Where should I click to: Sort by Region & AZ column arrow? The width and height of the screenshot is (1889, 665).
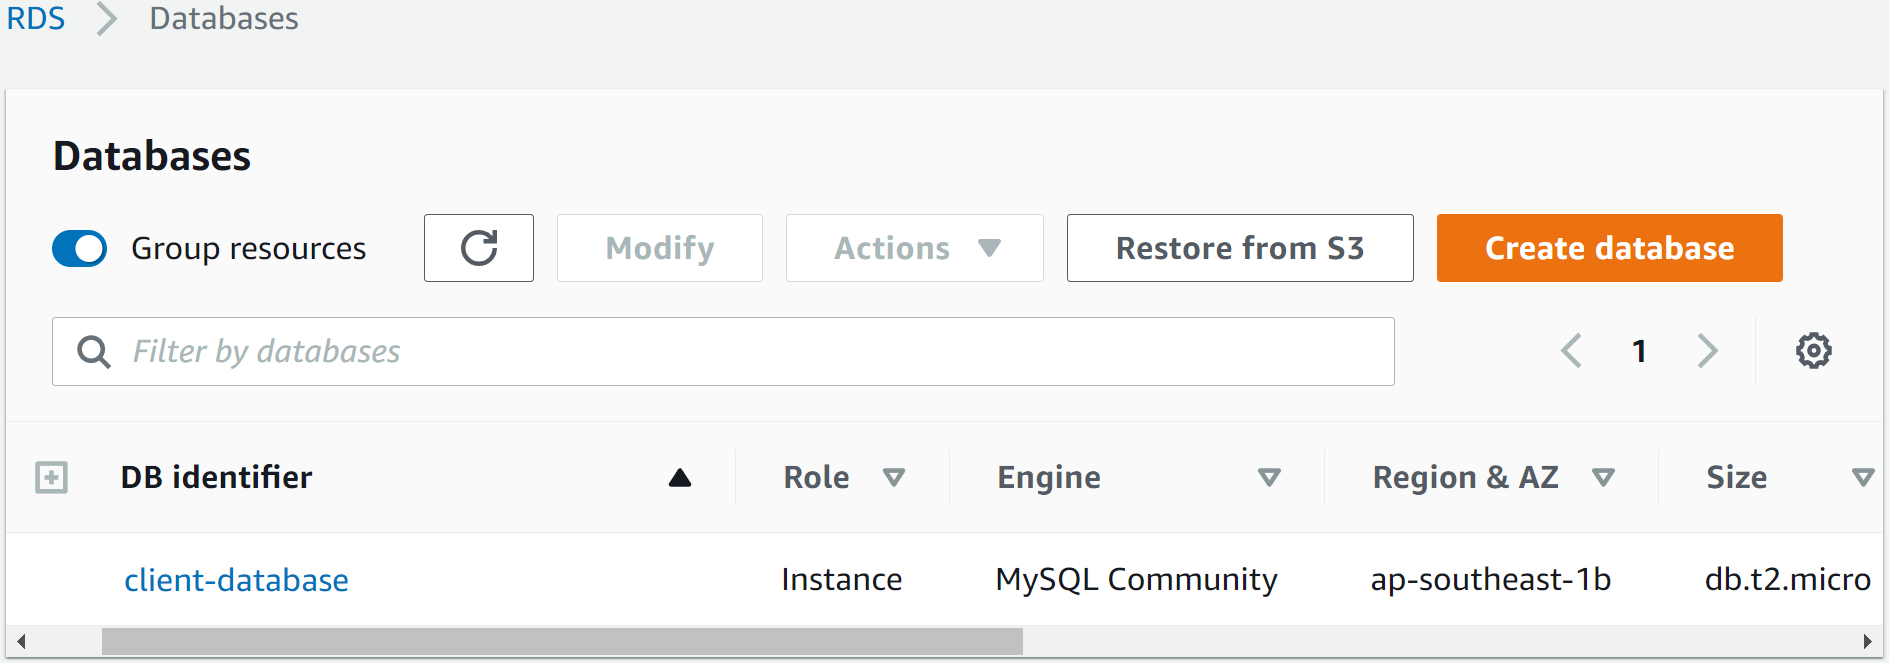coord(1603,478)
